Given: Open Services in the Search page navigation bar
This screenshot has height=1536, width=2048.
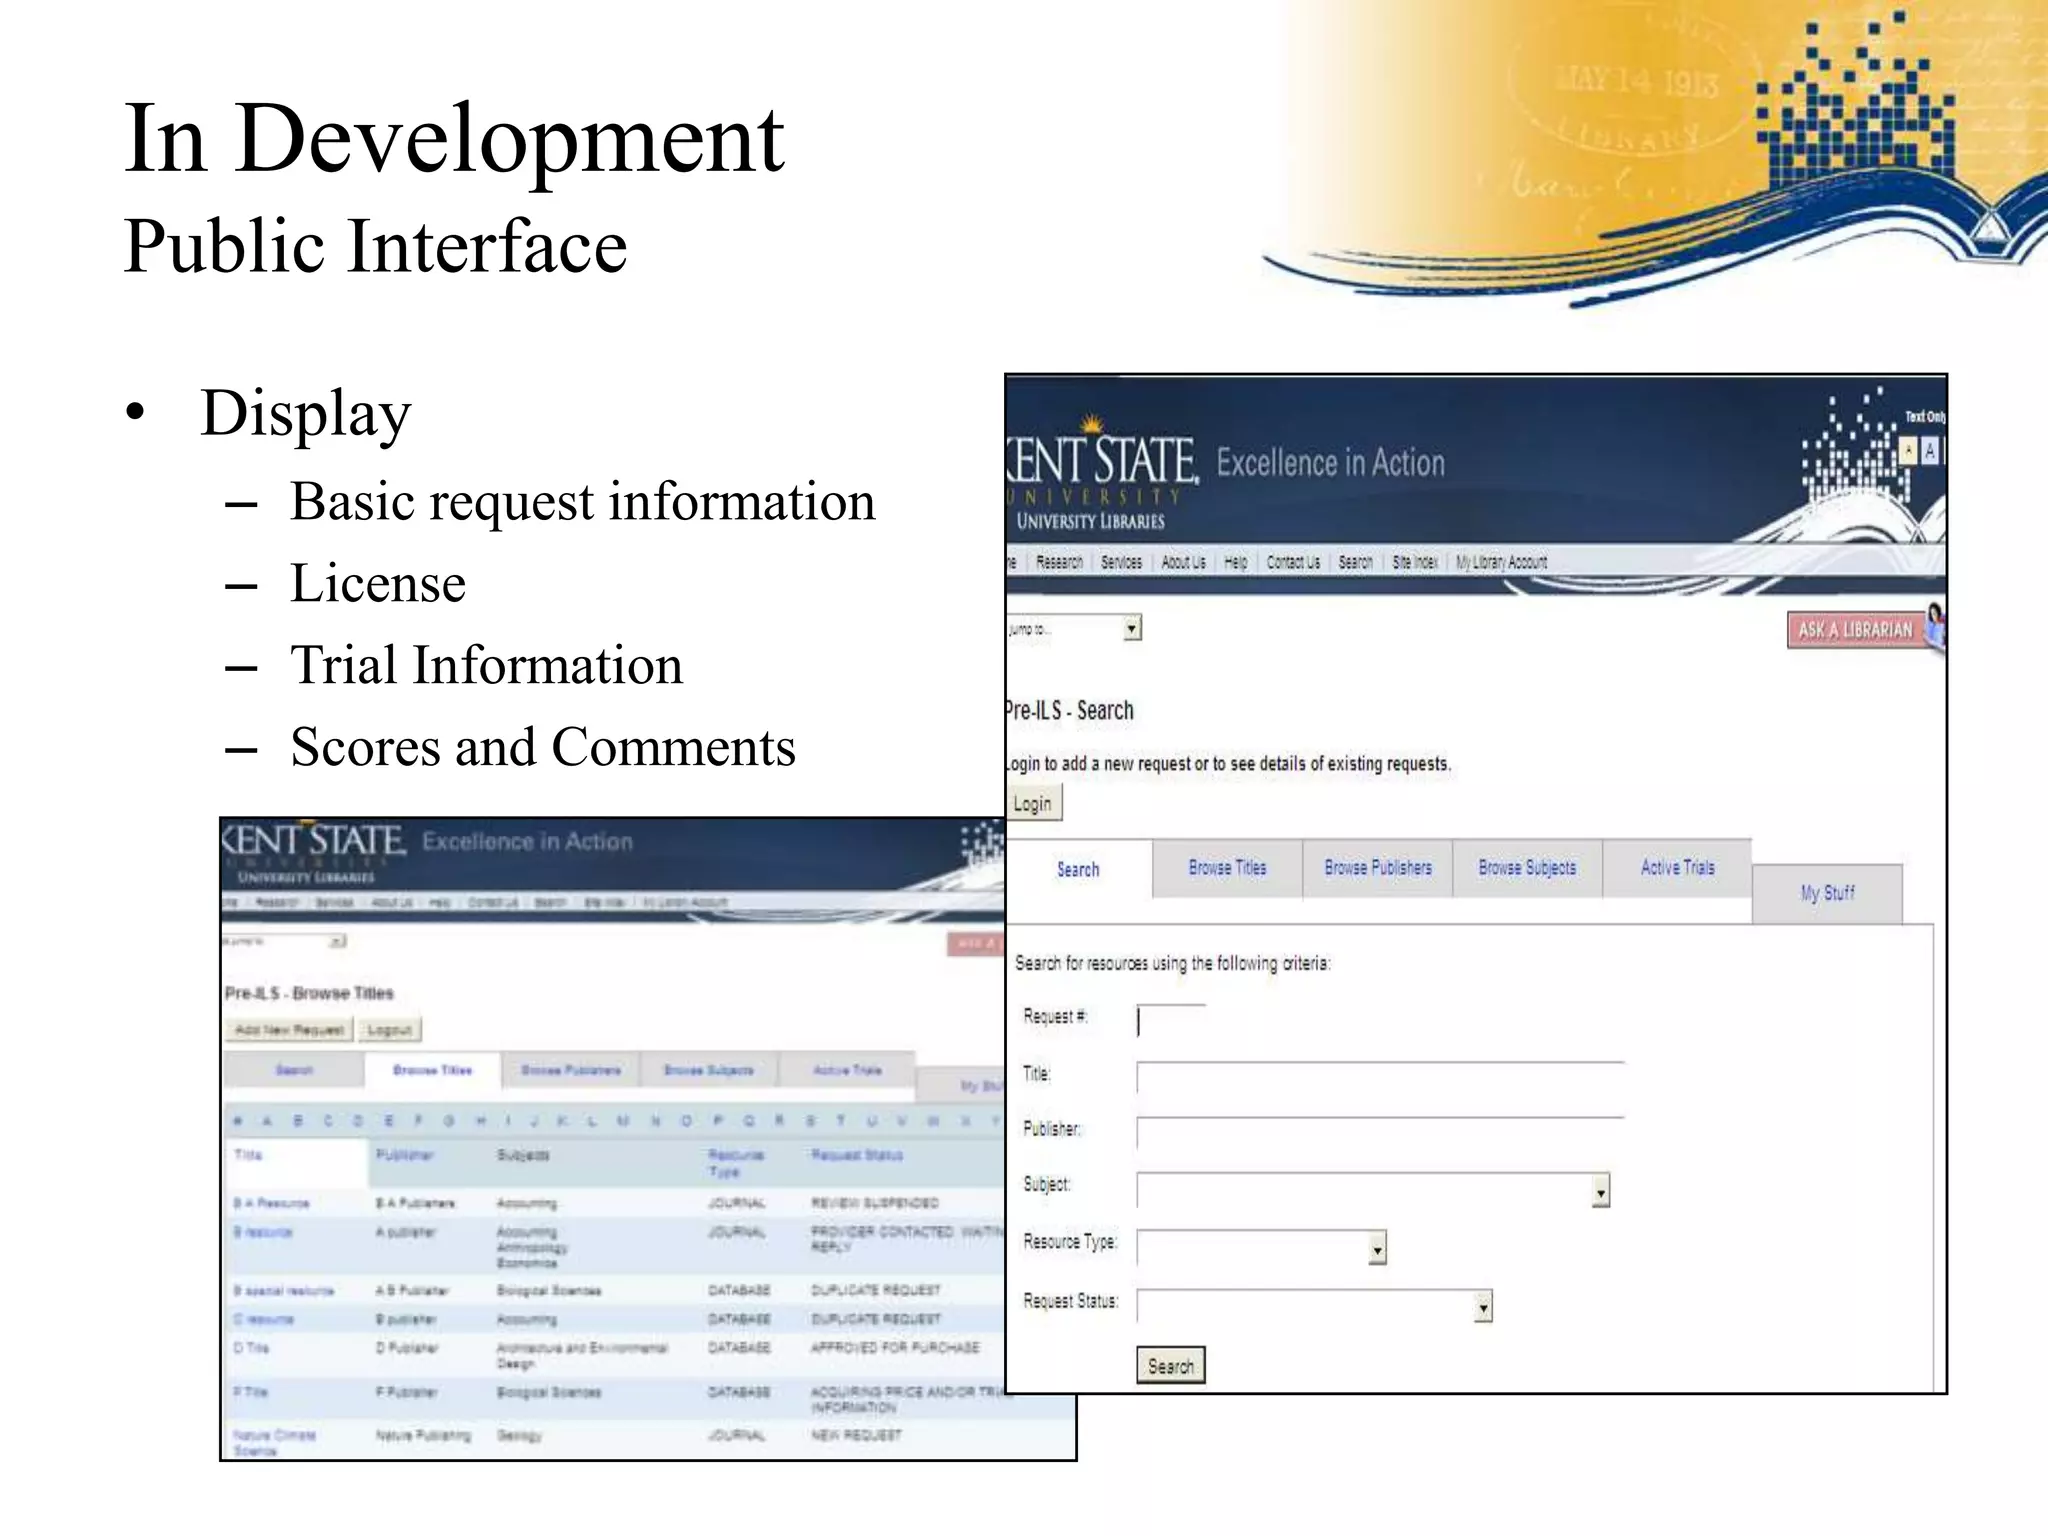Looking at the screenshot, I should [x=1121, y=562].
